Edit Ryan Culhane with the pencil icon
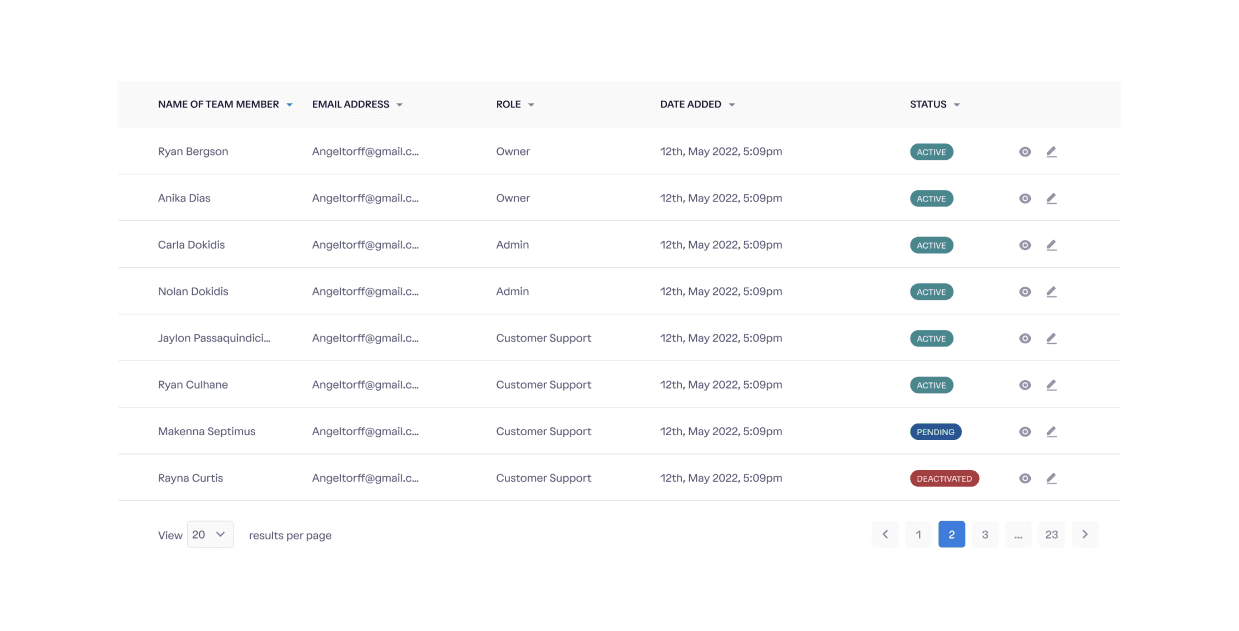This screenshot has height=631, width=1239. click(x=1051, y=385)
